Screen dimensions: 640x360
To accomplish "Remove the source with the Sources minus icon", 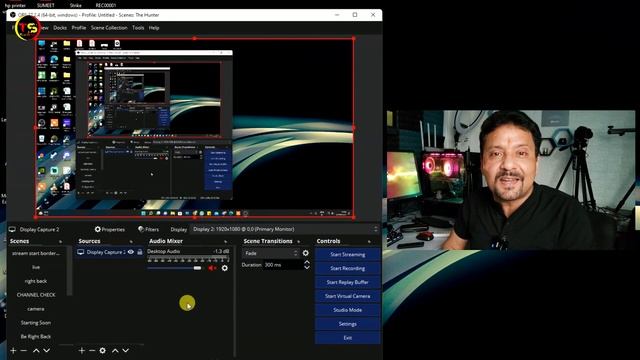I will [92, 351].
